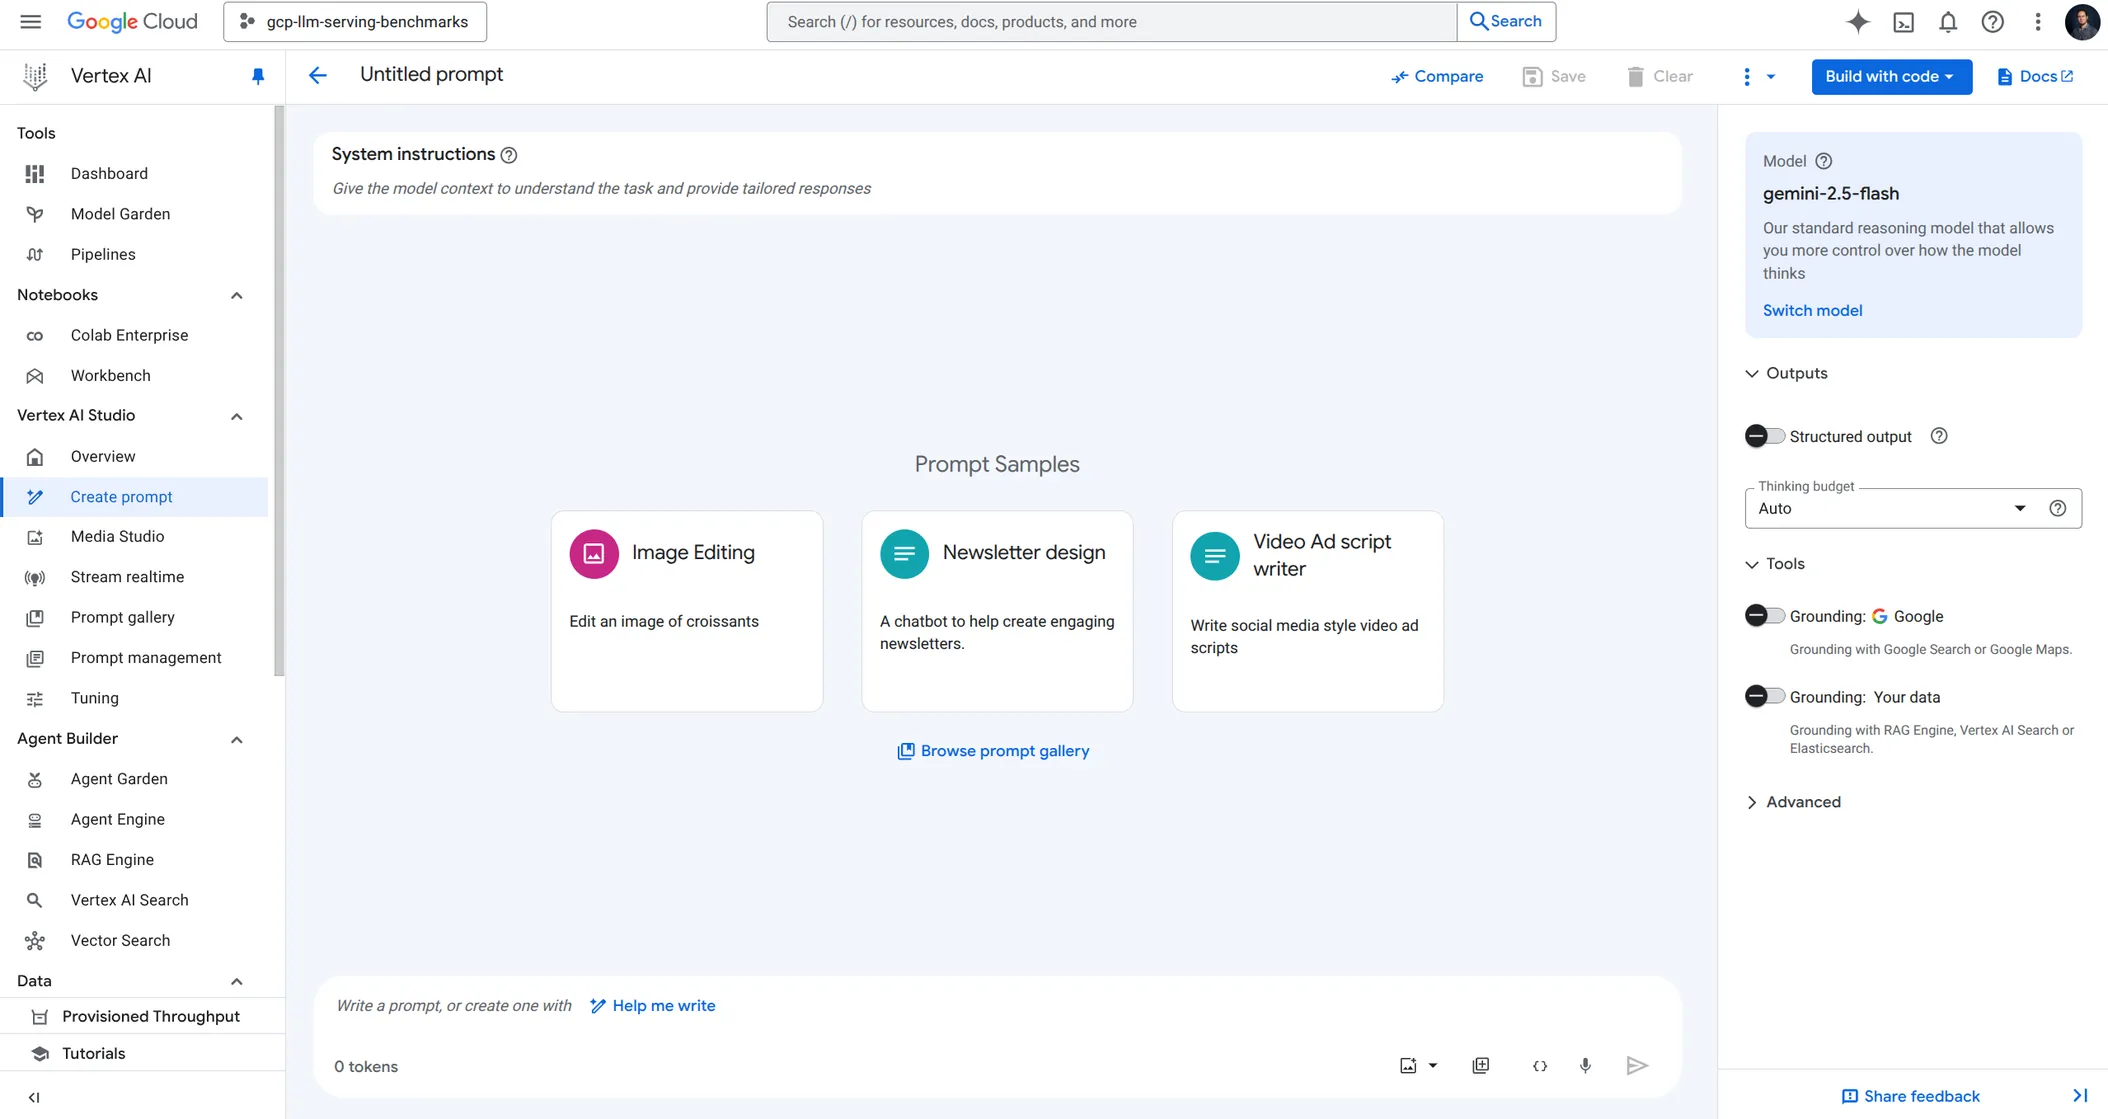Click the Google Cloud search input field
The height and width of the screenshot is (1119, 2108).
pyautogui.click(x=1111, y=21)
